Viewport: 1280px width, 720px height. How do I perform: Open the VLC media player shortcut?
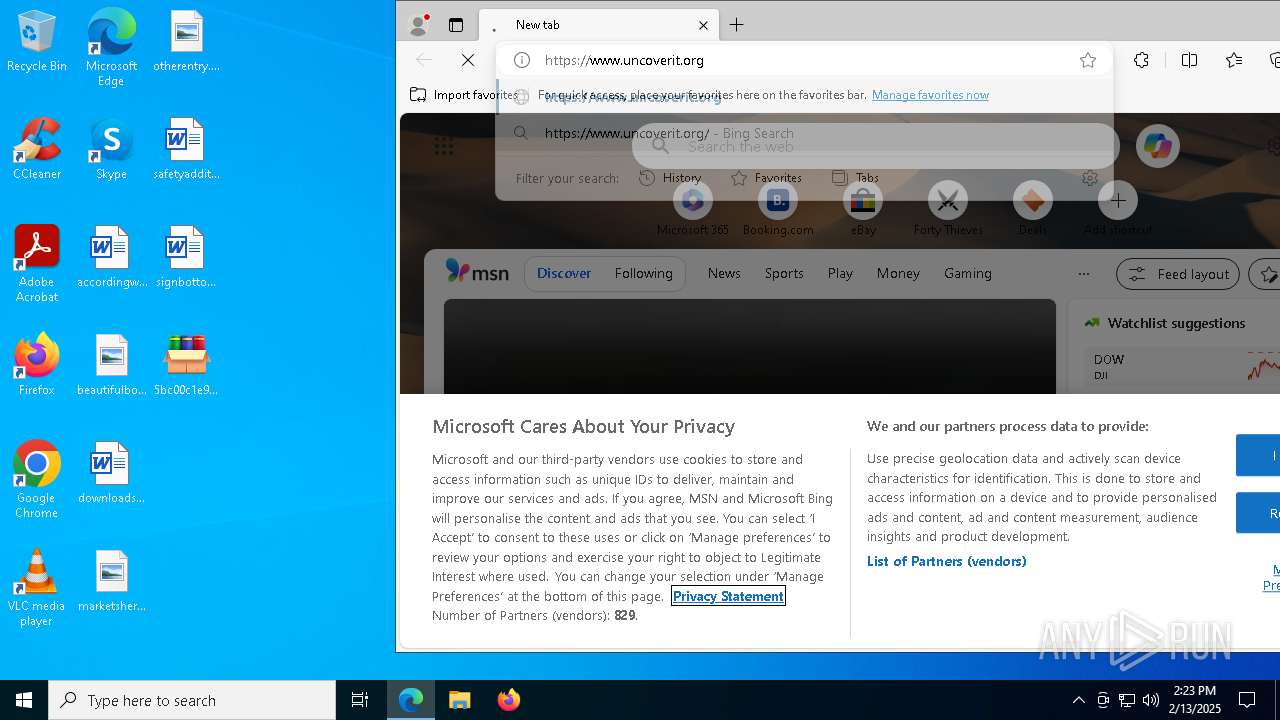pyautogui.click(x=37, y=588)
